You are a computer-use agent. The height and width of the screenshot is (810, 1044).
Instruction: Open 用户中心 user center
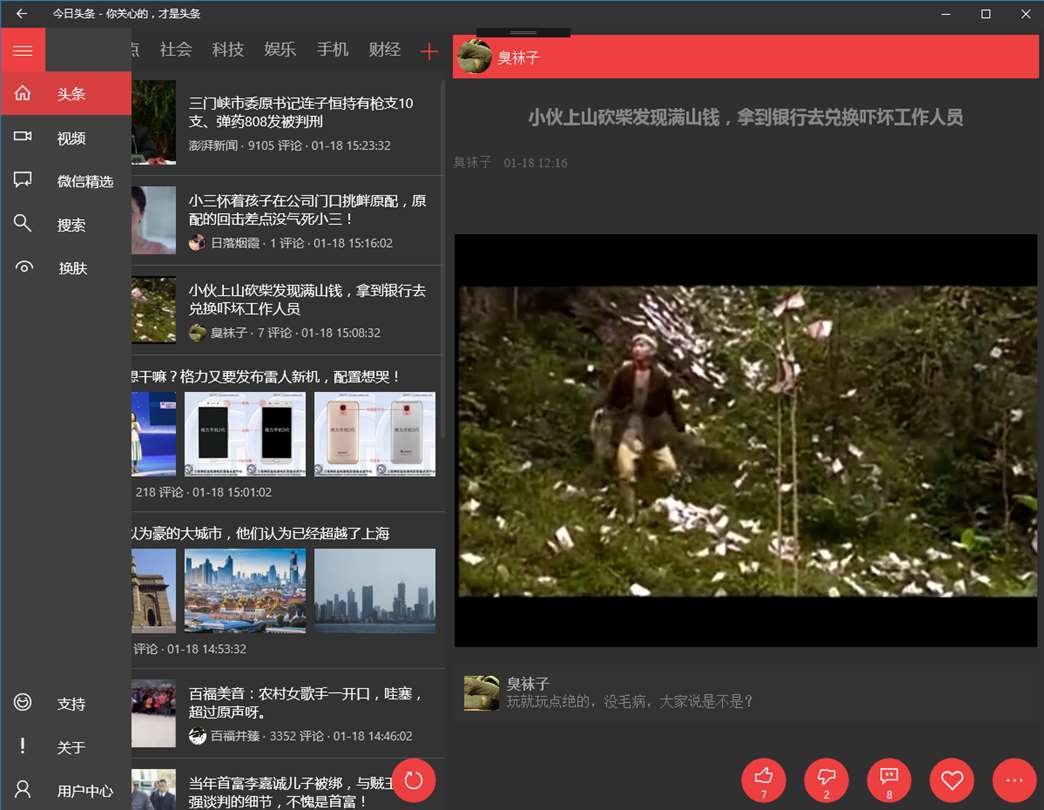[x=66, y=790]
